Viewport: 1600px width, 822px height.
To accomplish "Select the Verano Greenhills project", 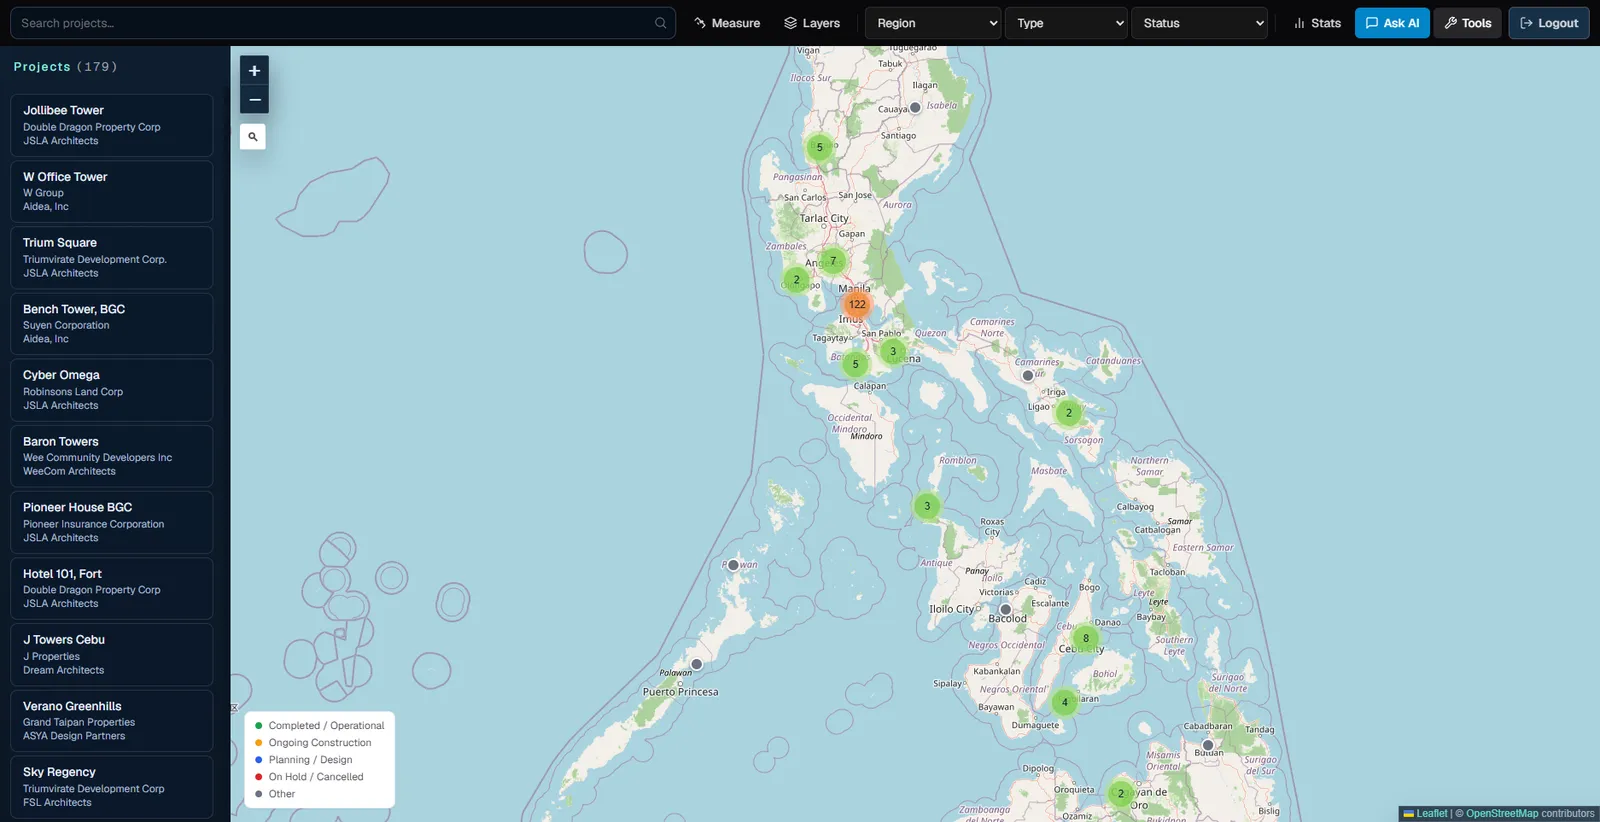I will [x=112, y=721].
